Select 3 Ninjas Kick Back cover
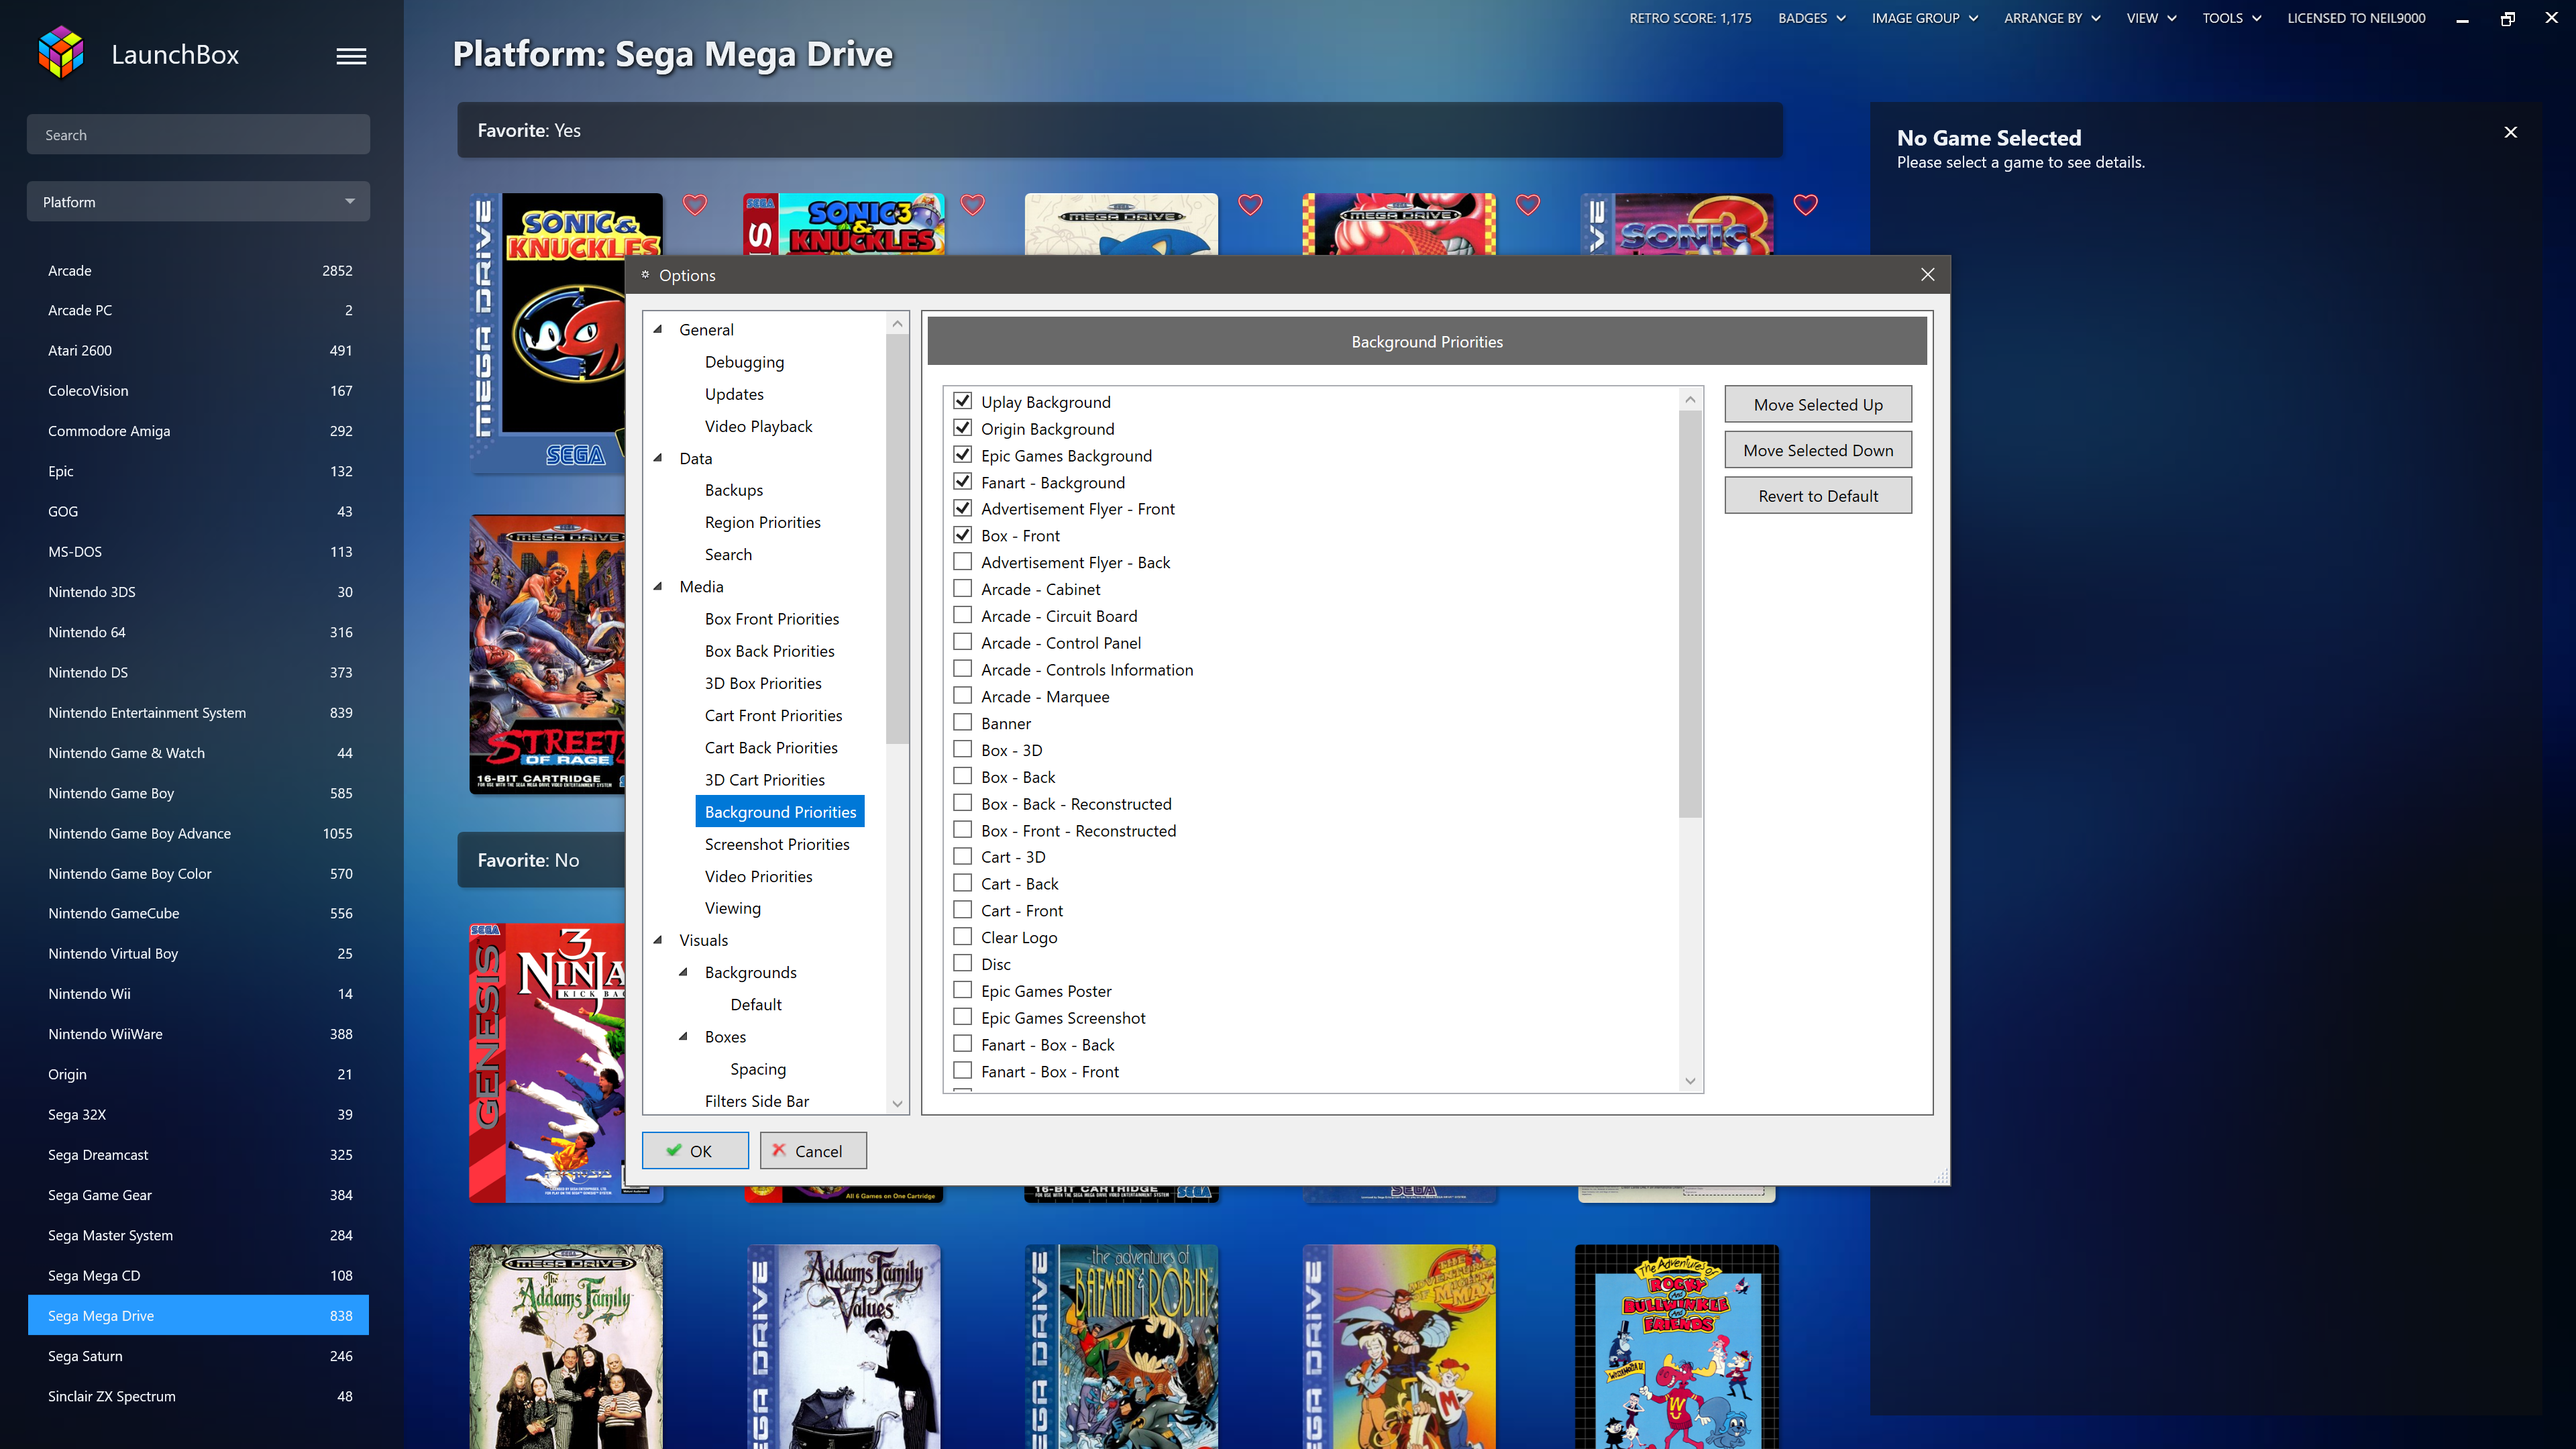Screen dimensions: 2576x1449 (548, 1063)
